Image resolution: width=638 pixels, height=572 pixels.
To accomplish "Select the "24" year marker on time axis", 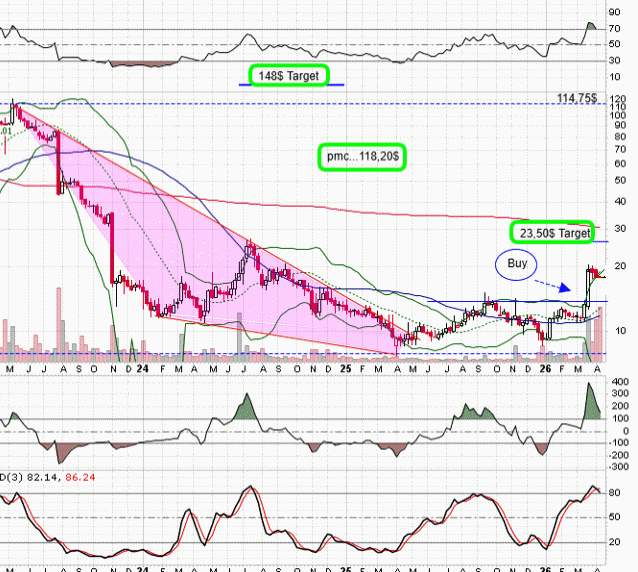I will click(143, 368).
